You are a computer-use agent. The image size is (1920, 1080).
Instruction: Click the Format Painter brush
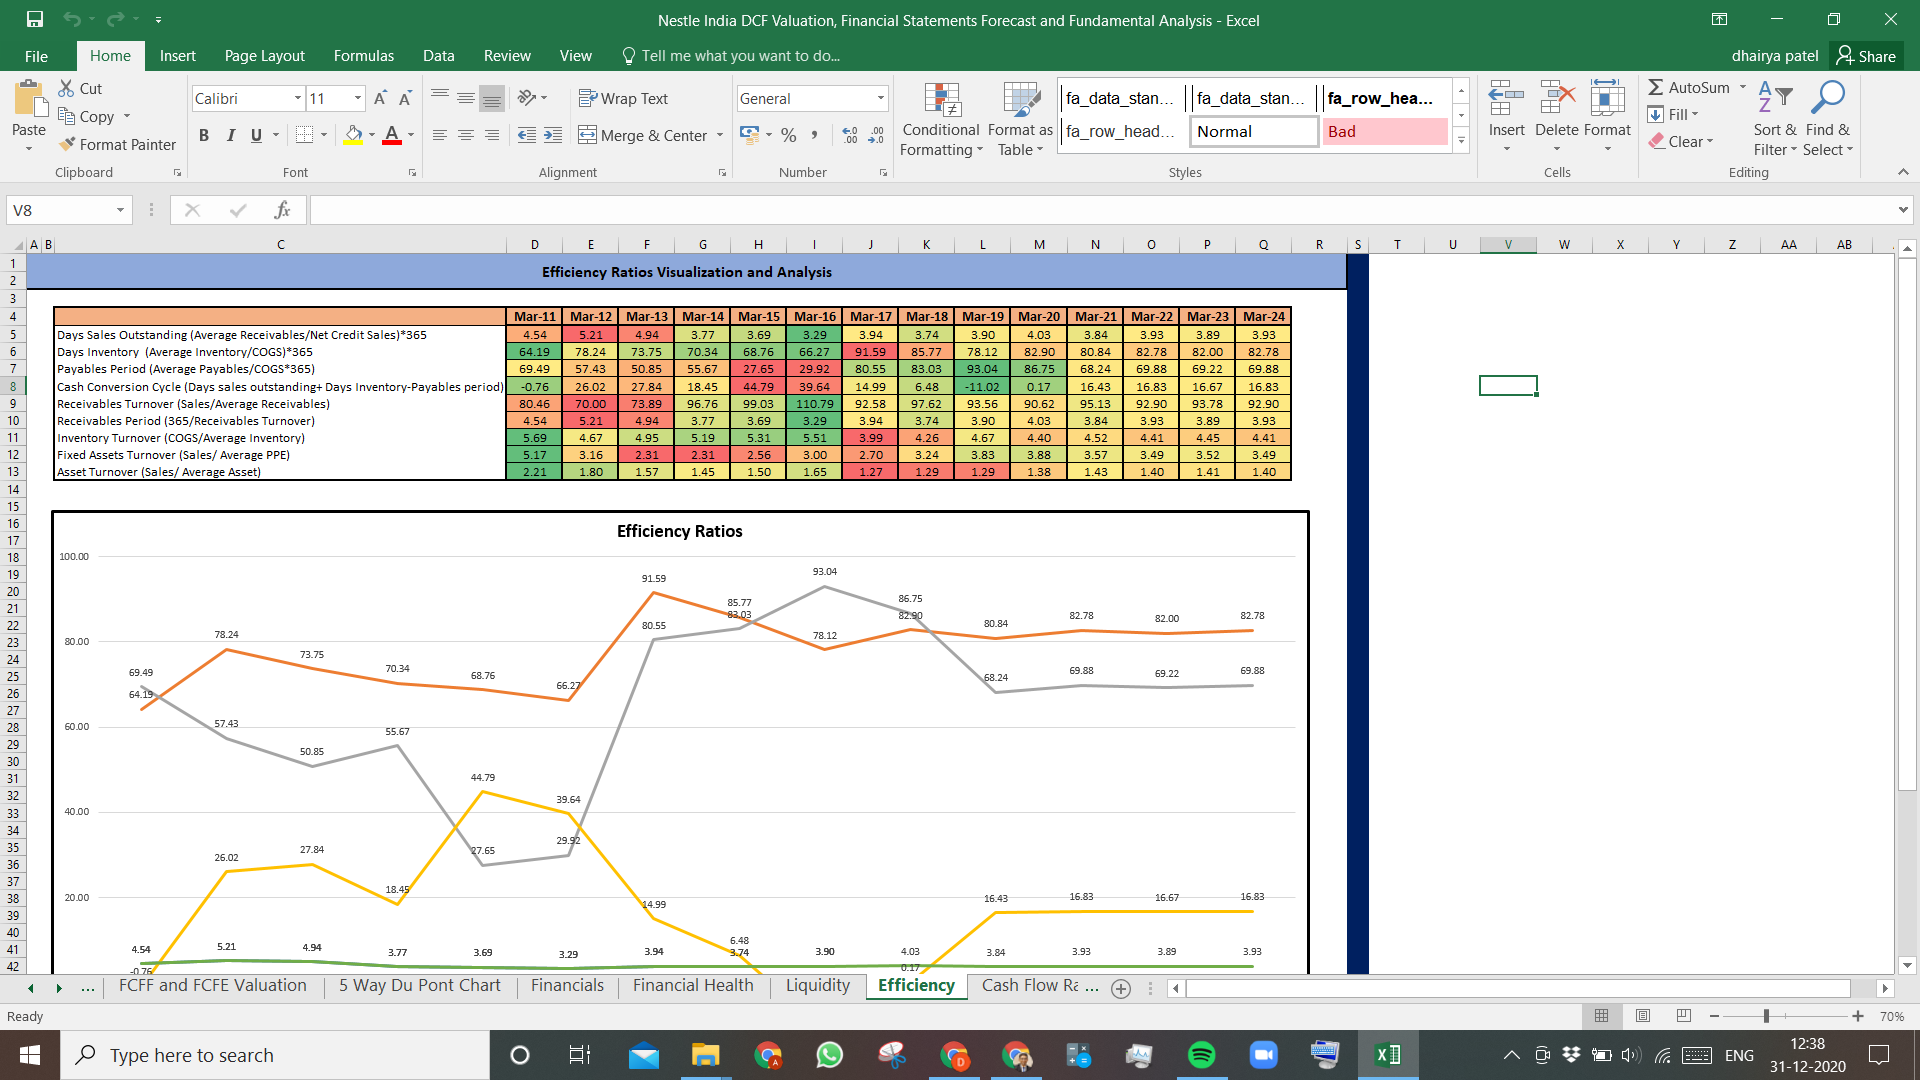tap(67, 144)
